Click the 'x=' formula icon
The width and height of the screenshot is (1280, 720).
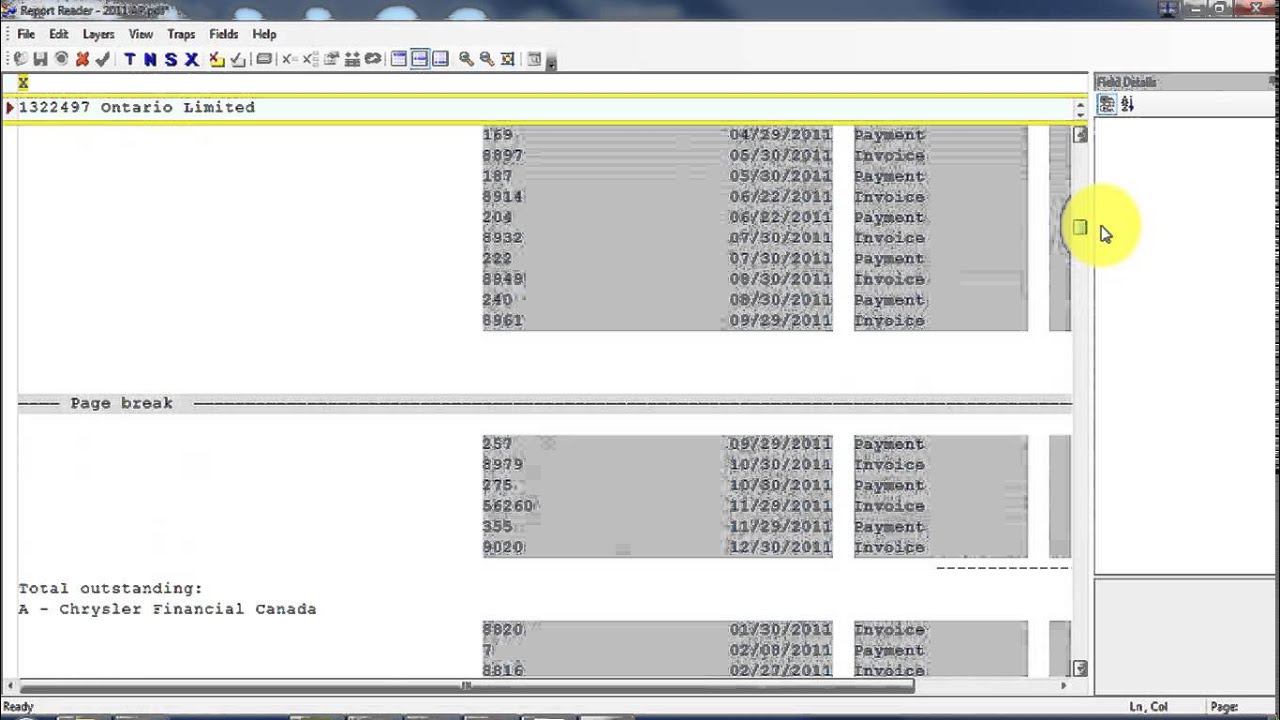[289, 59]
